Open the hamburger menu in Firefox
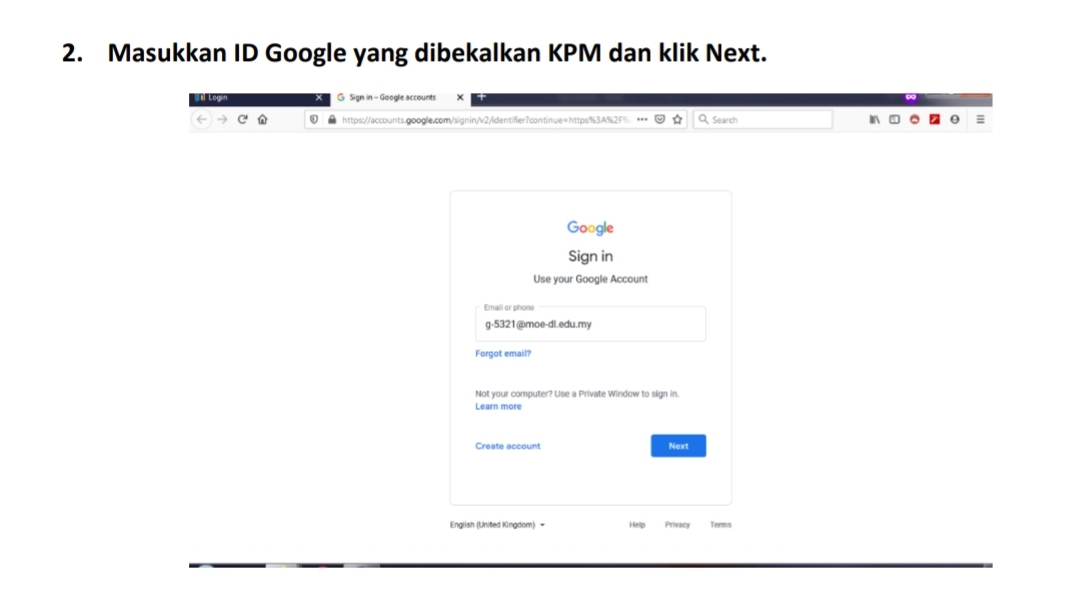The image size is (1080, 605). click(x=979, y=119)
